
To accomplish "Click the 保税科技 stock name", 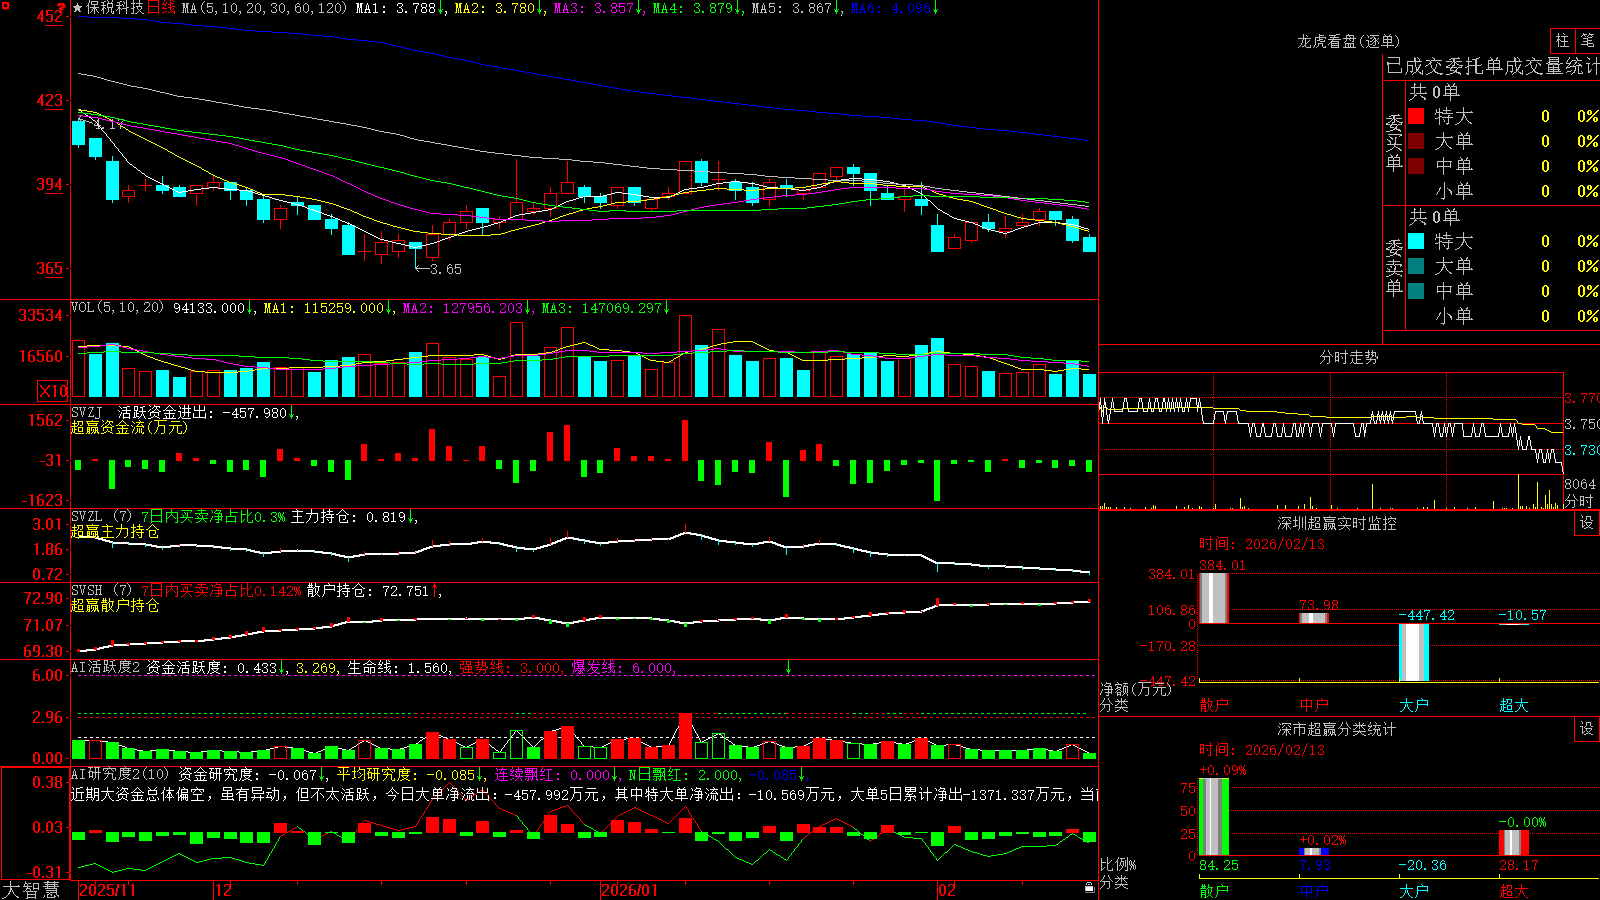I will click(115, 8).
